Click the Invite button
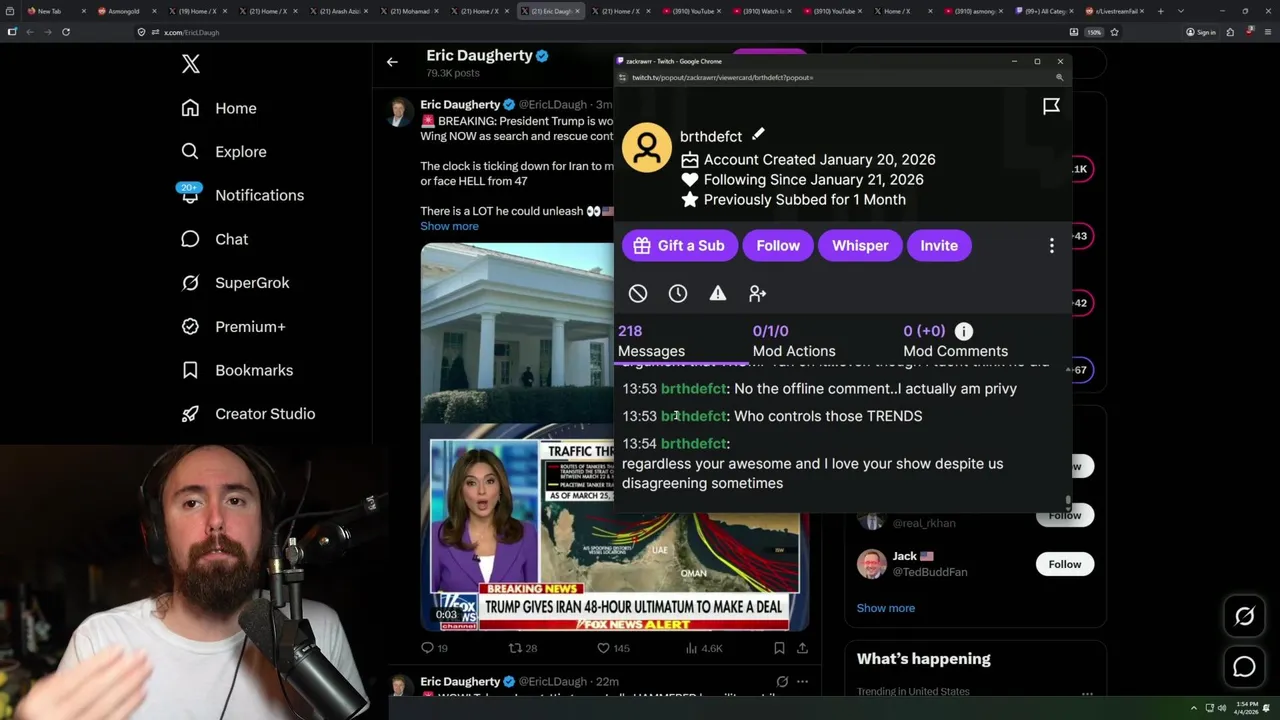This screenshot has height=720, width=1280. tap(939, 245)
